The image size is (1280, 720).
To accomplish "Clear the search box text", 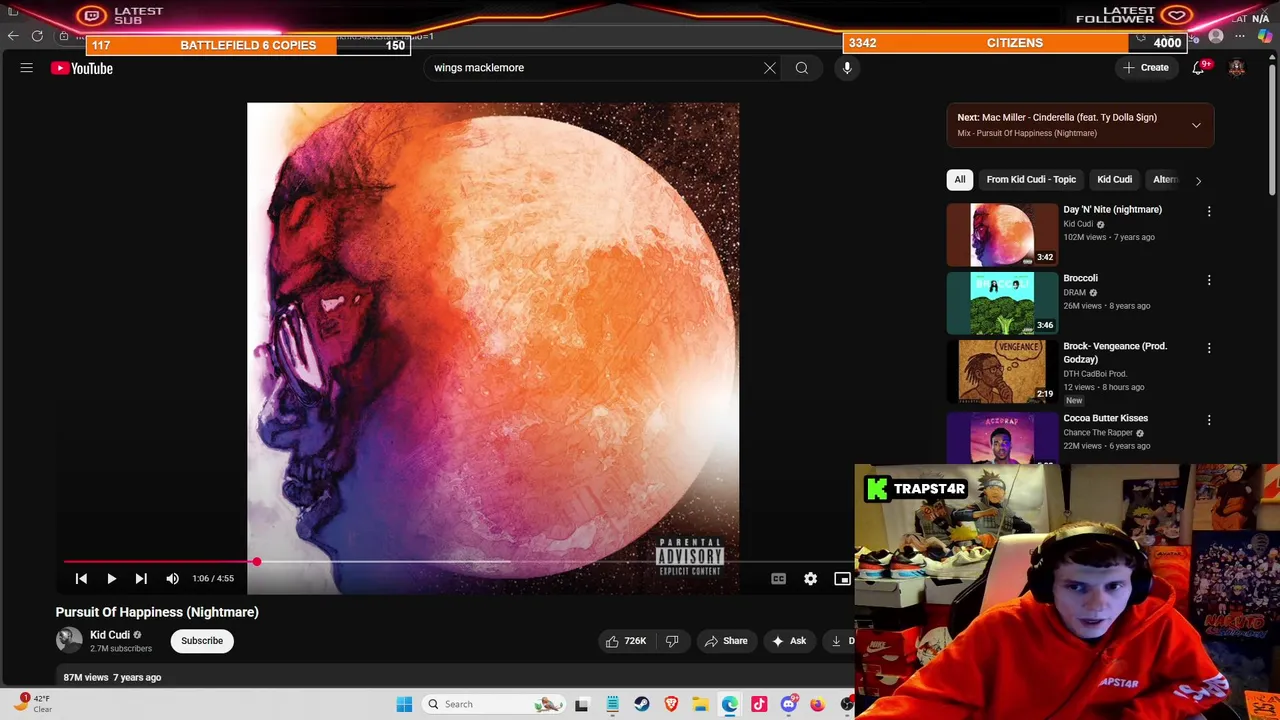I will pyautogui.click(x=770, y=68).
